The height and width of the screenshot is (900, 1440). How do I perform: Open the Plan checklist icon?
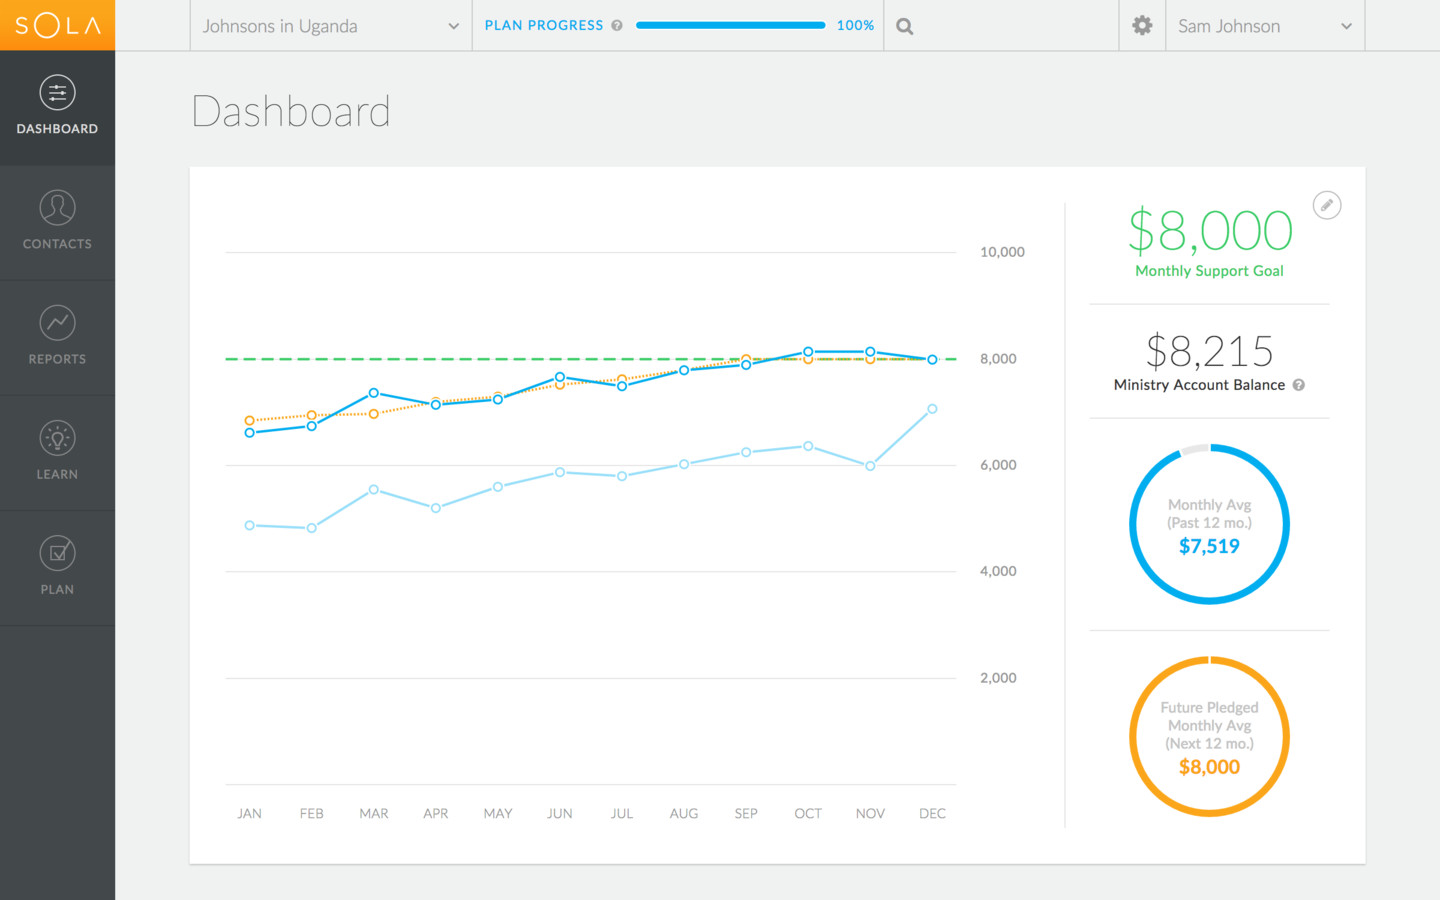(57, 552)
